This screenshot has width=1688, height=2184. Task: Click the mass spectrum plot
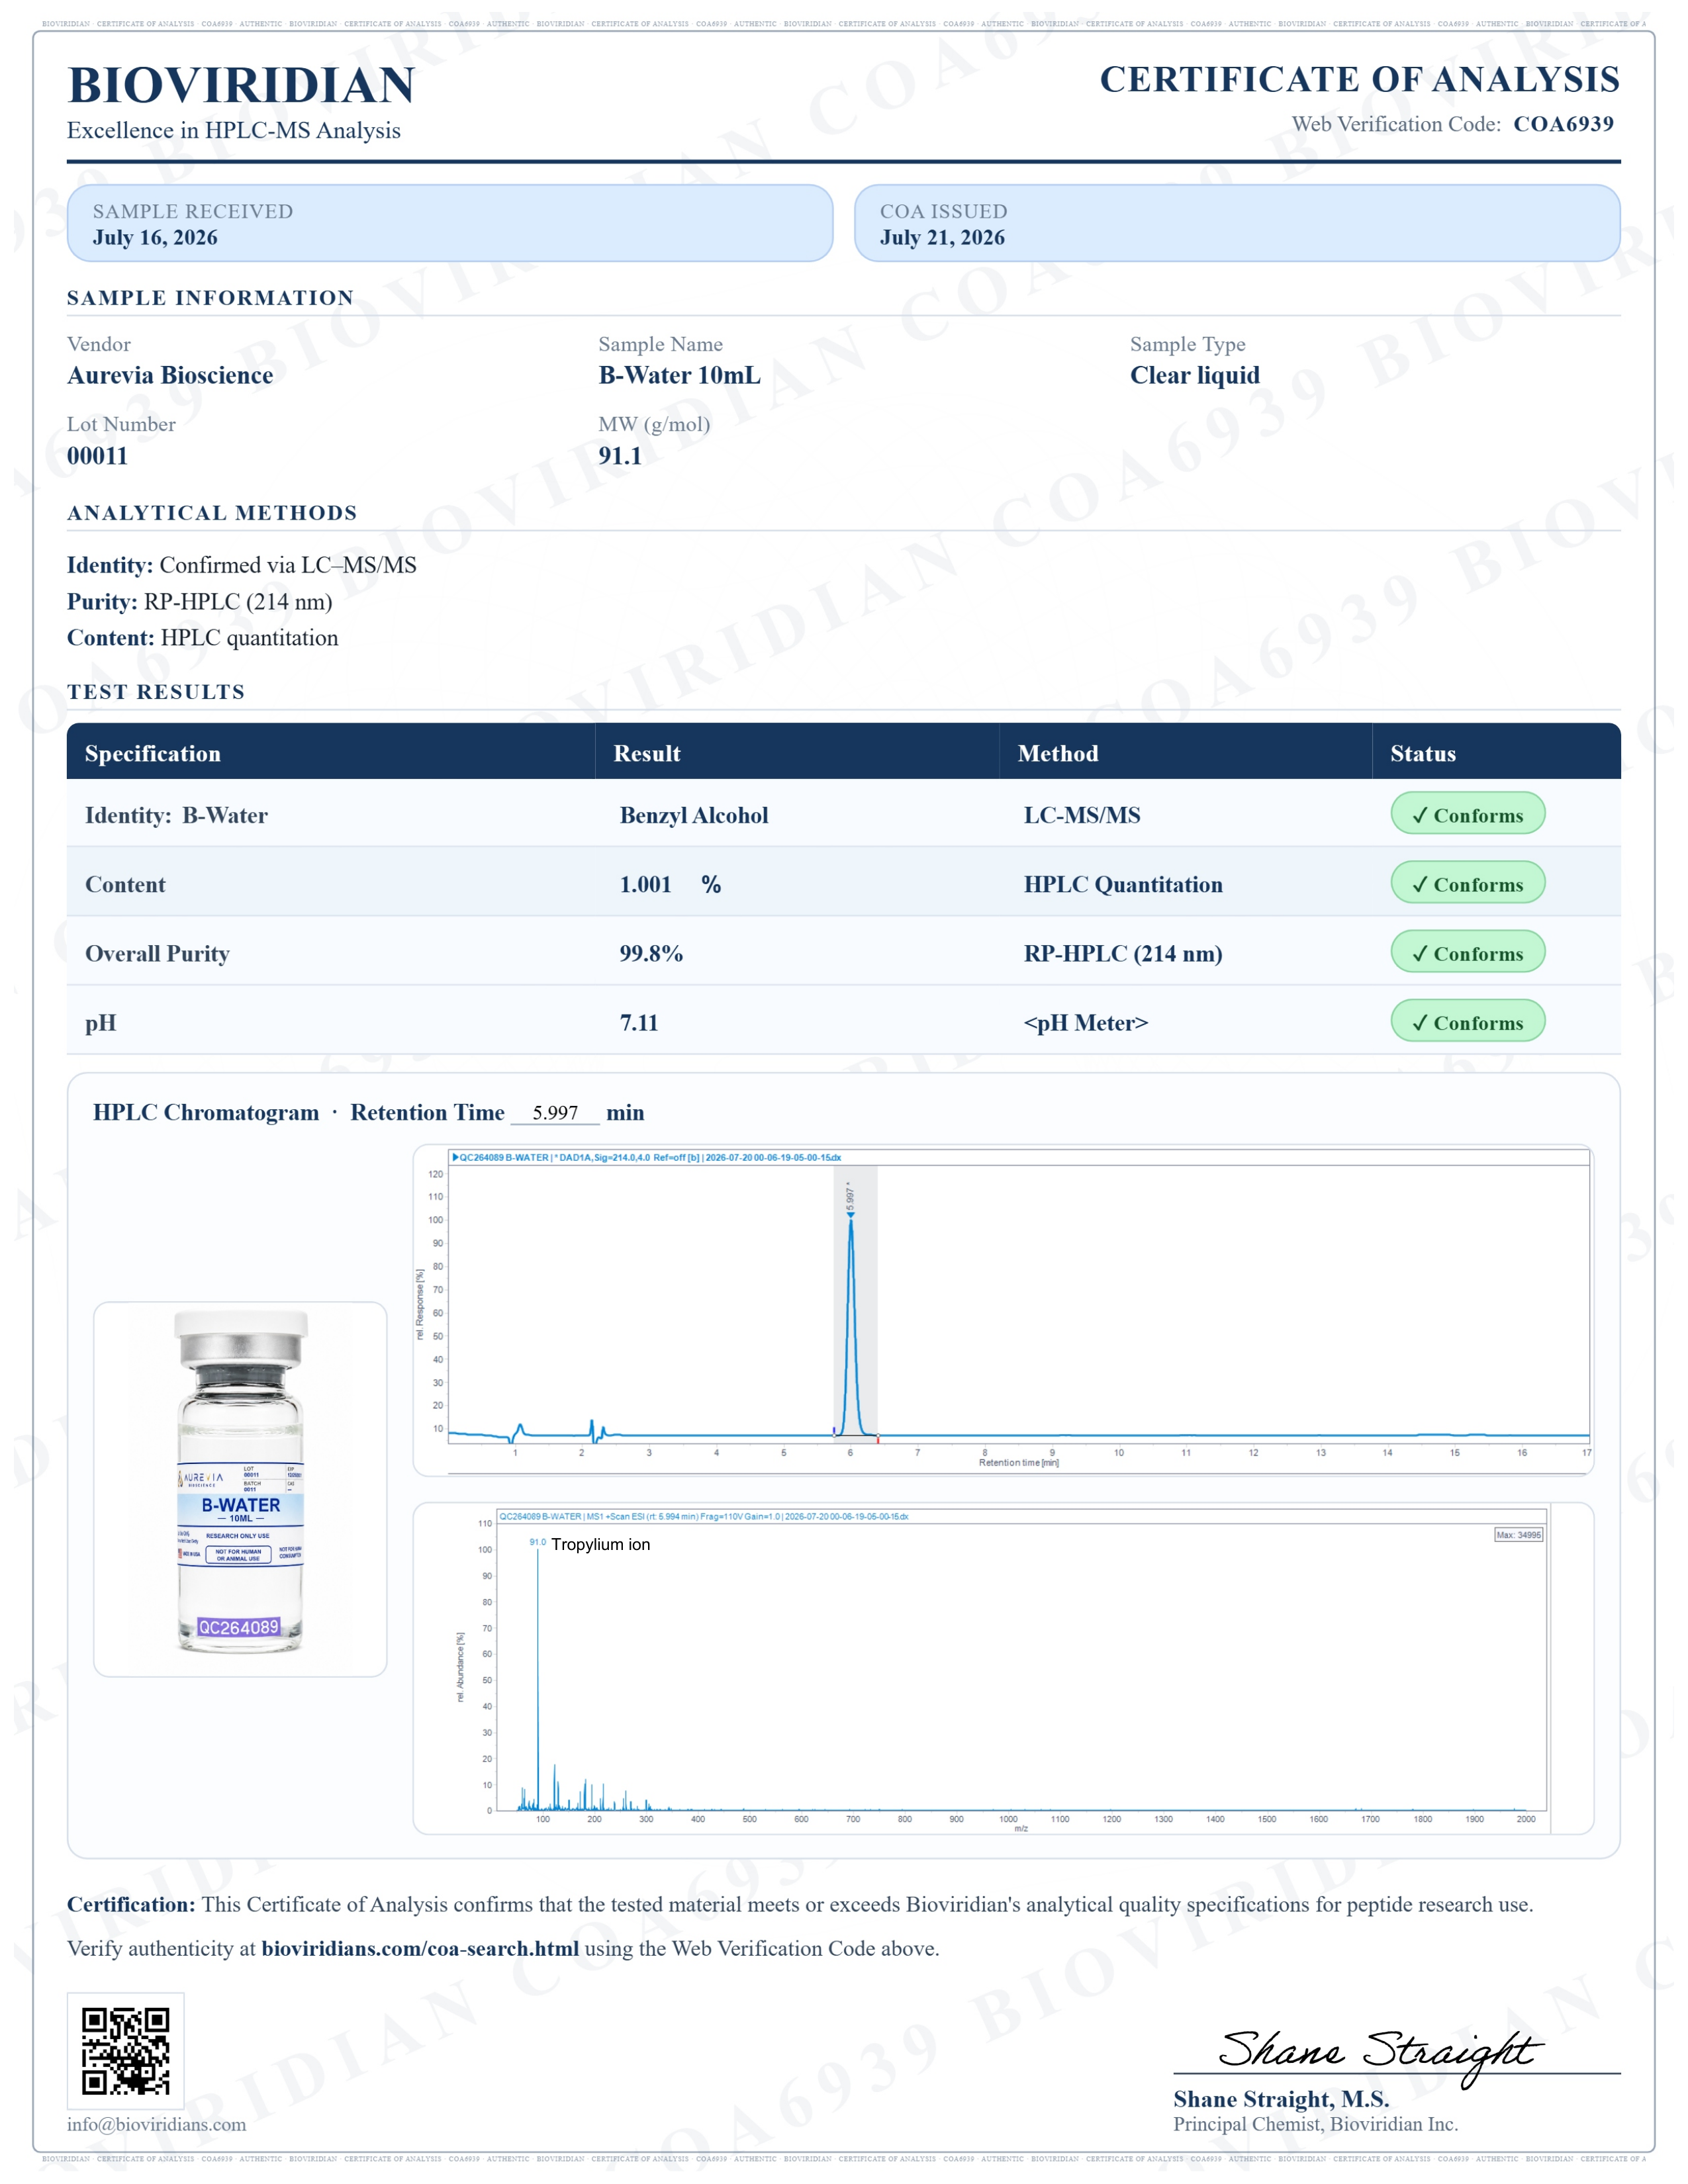point(1003,1668)
